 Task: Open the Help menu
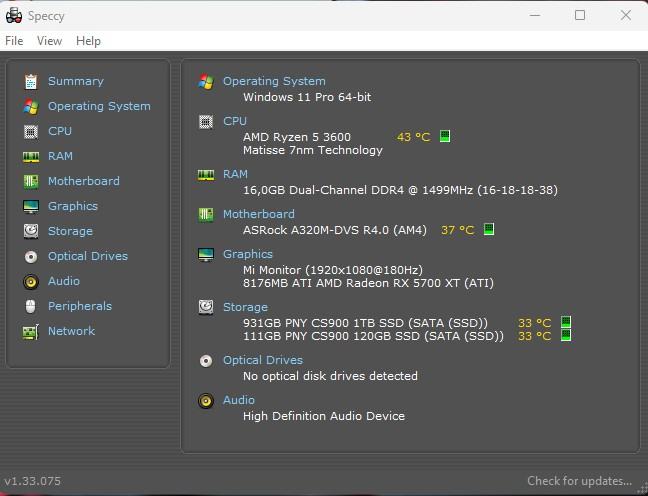tap(88, 41)
